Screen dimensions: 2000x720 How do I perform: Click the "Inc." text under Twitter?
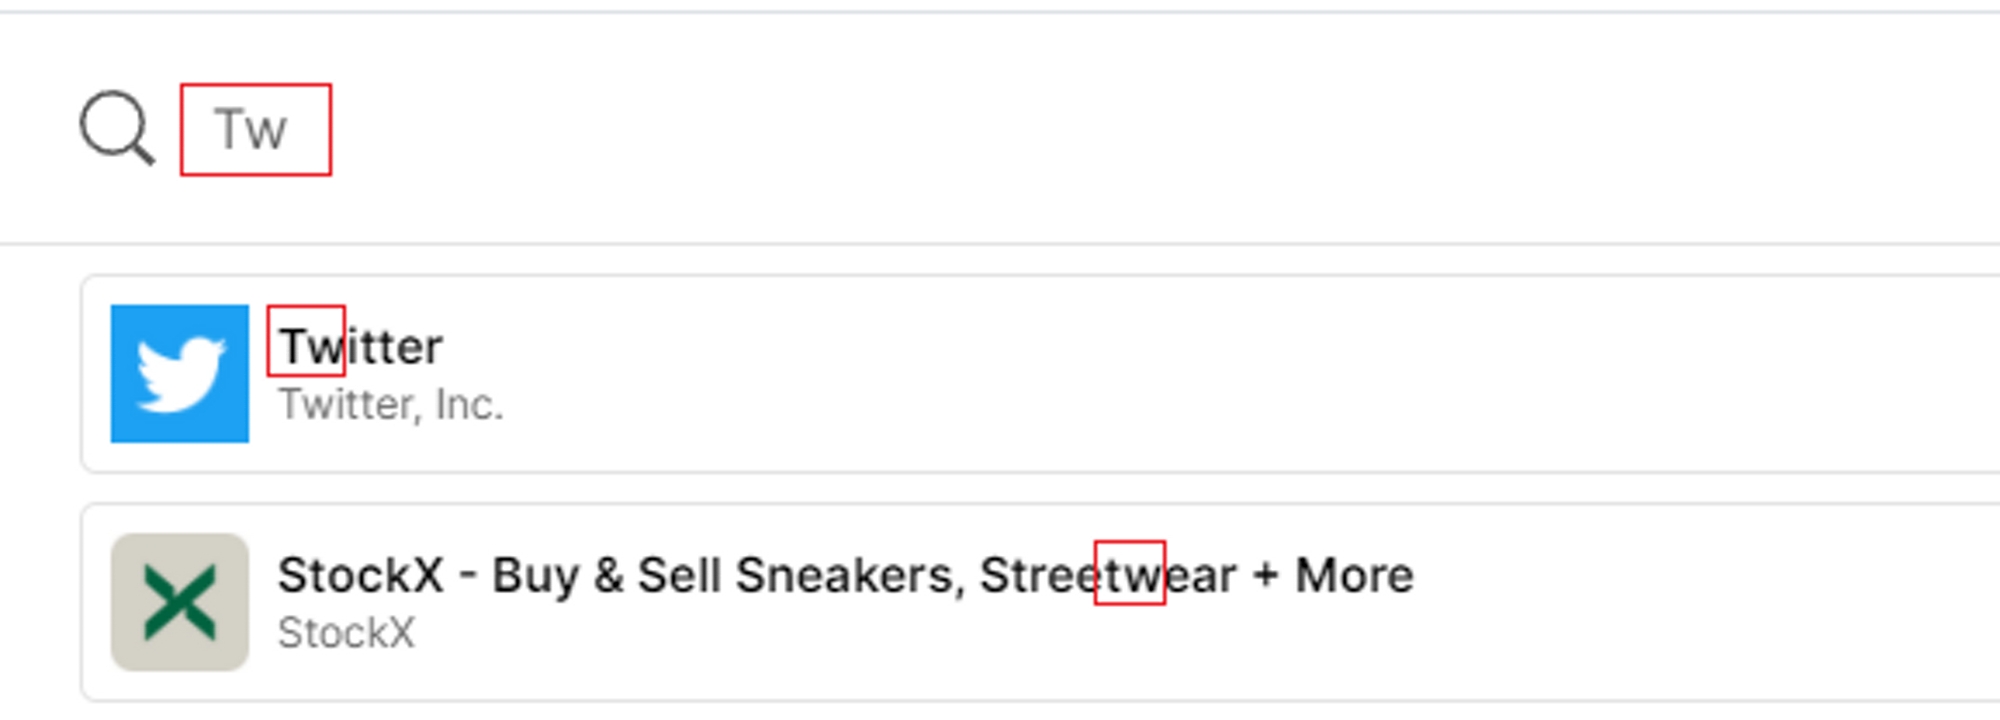[x=468, y=405]
